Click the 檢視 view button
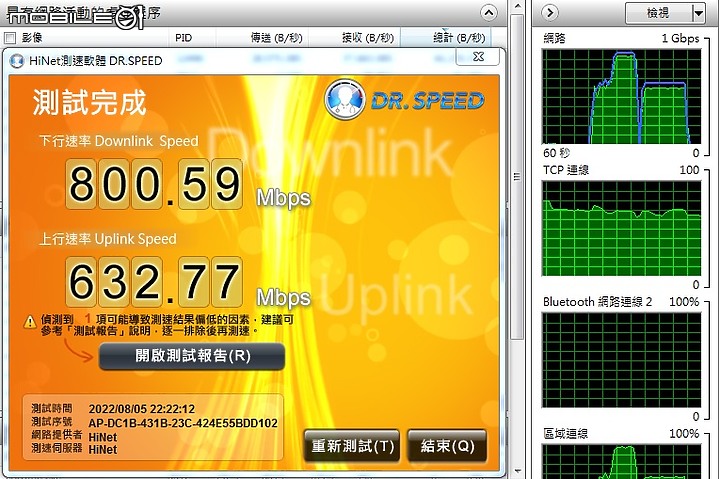 pos(658,13)
